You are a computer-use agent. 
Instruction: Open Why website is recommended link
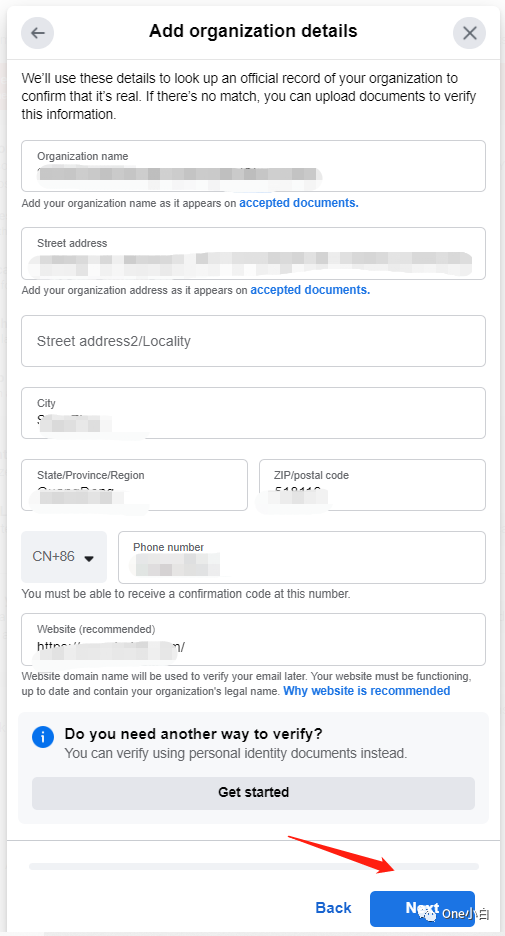pyautogui.click(x=367, y=691)
